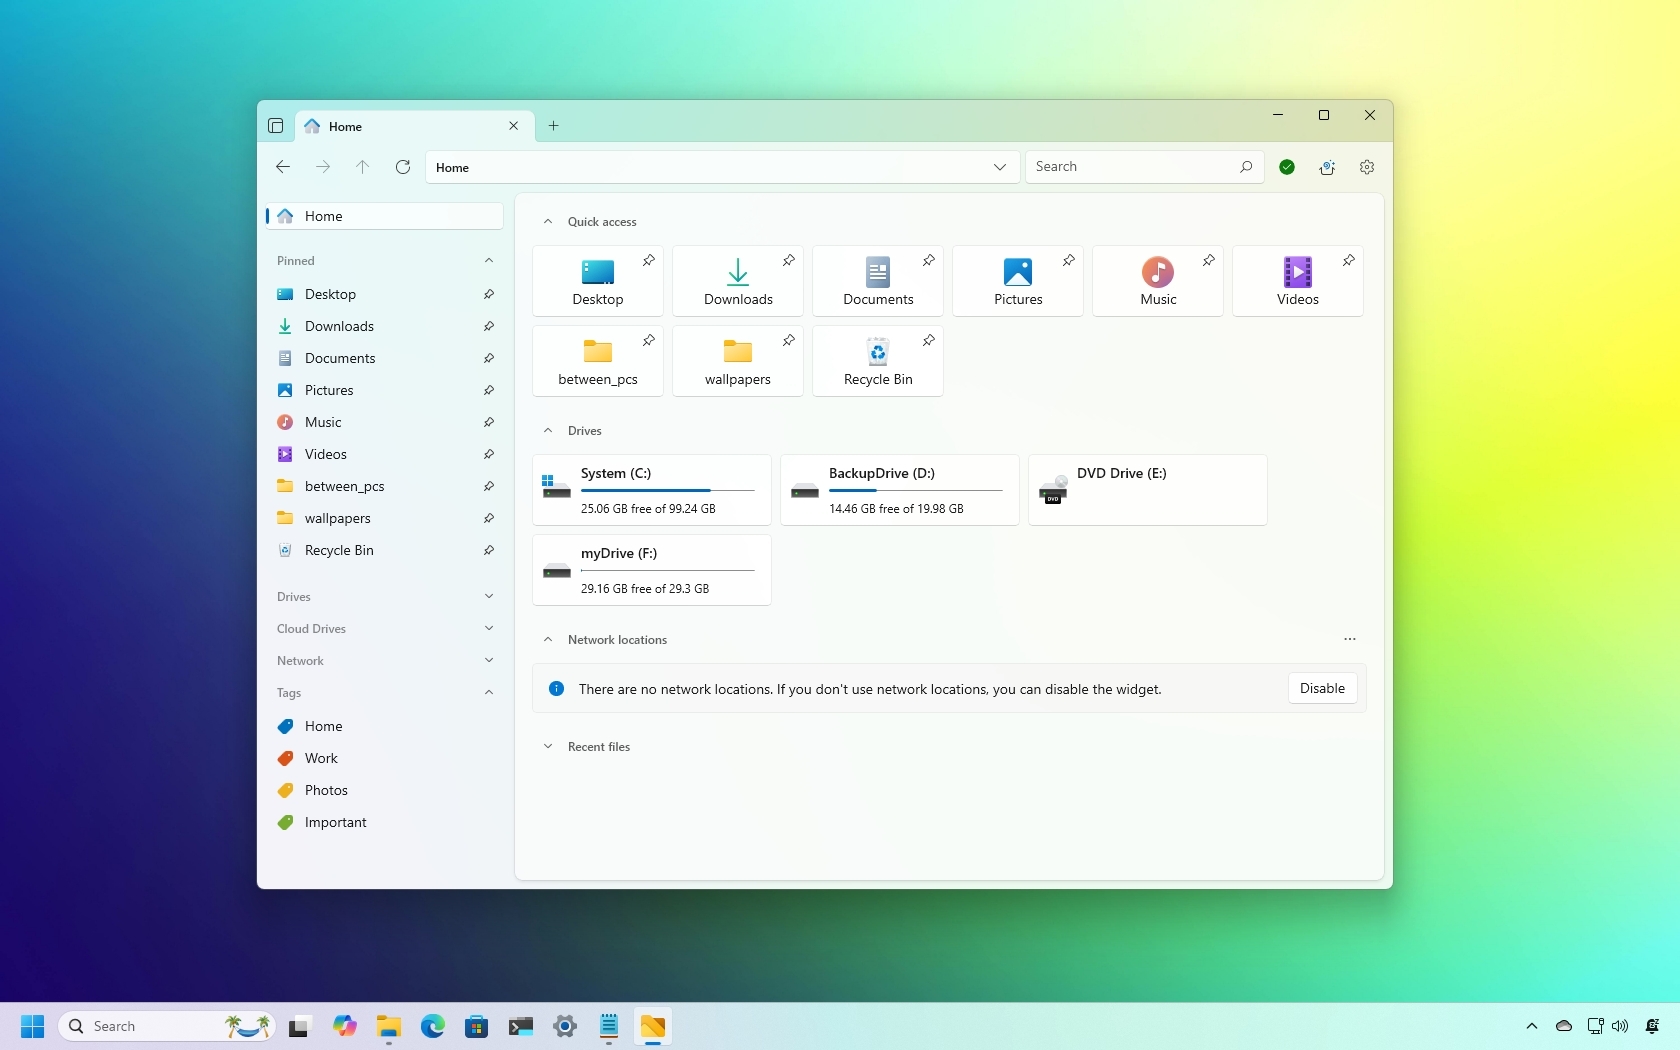Click inside the Search field
This screenshot has height=1050, width=1680.
(x=1130, y=167)
